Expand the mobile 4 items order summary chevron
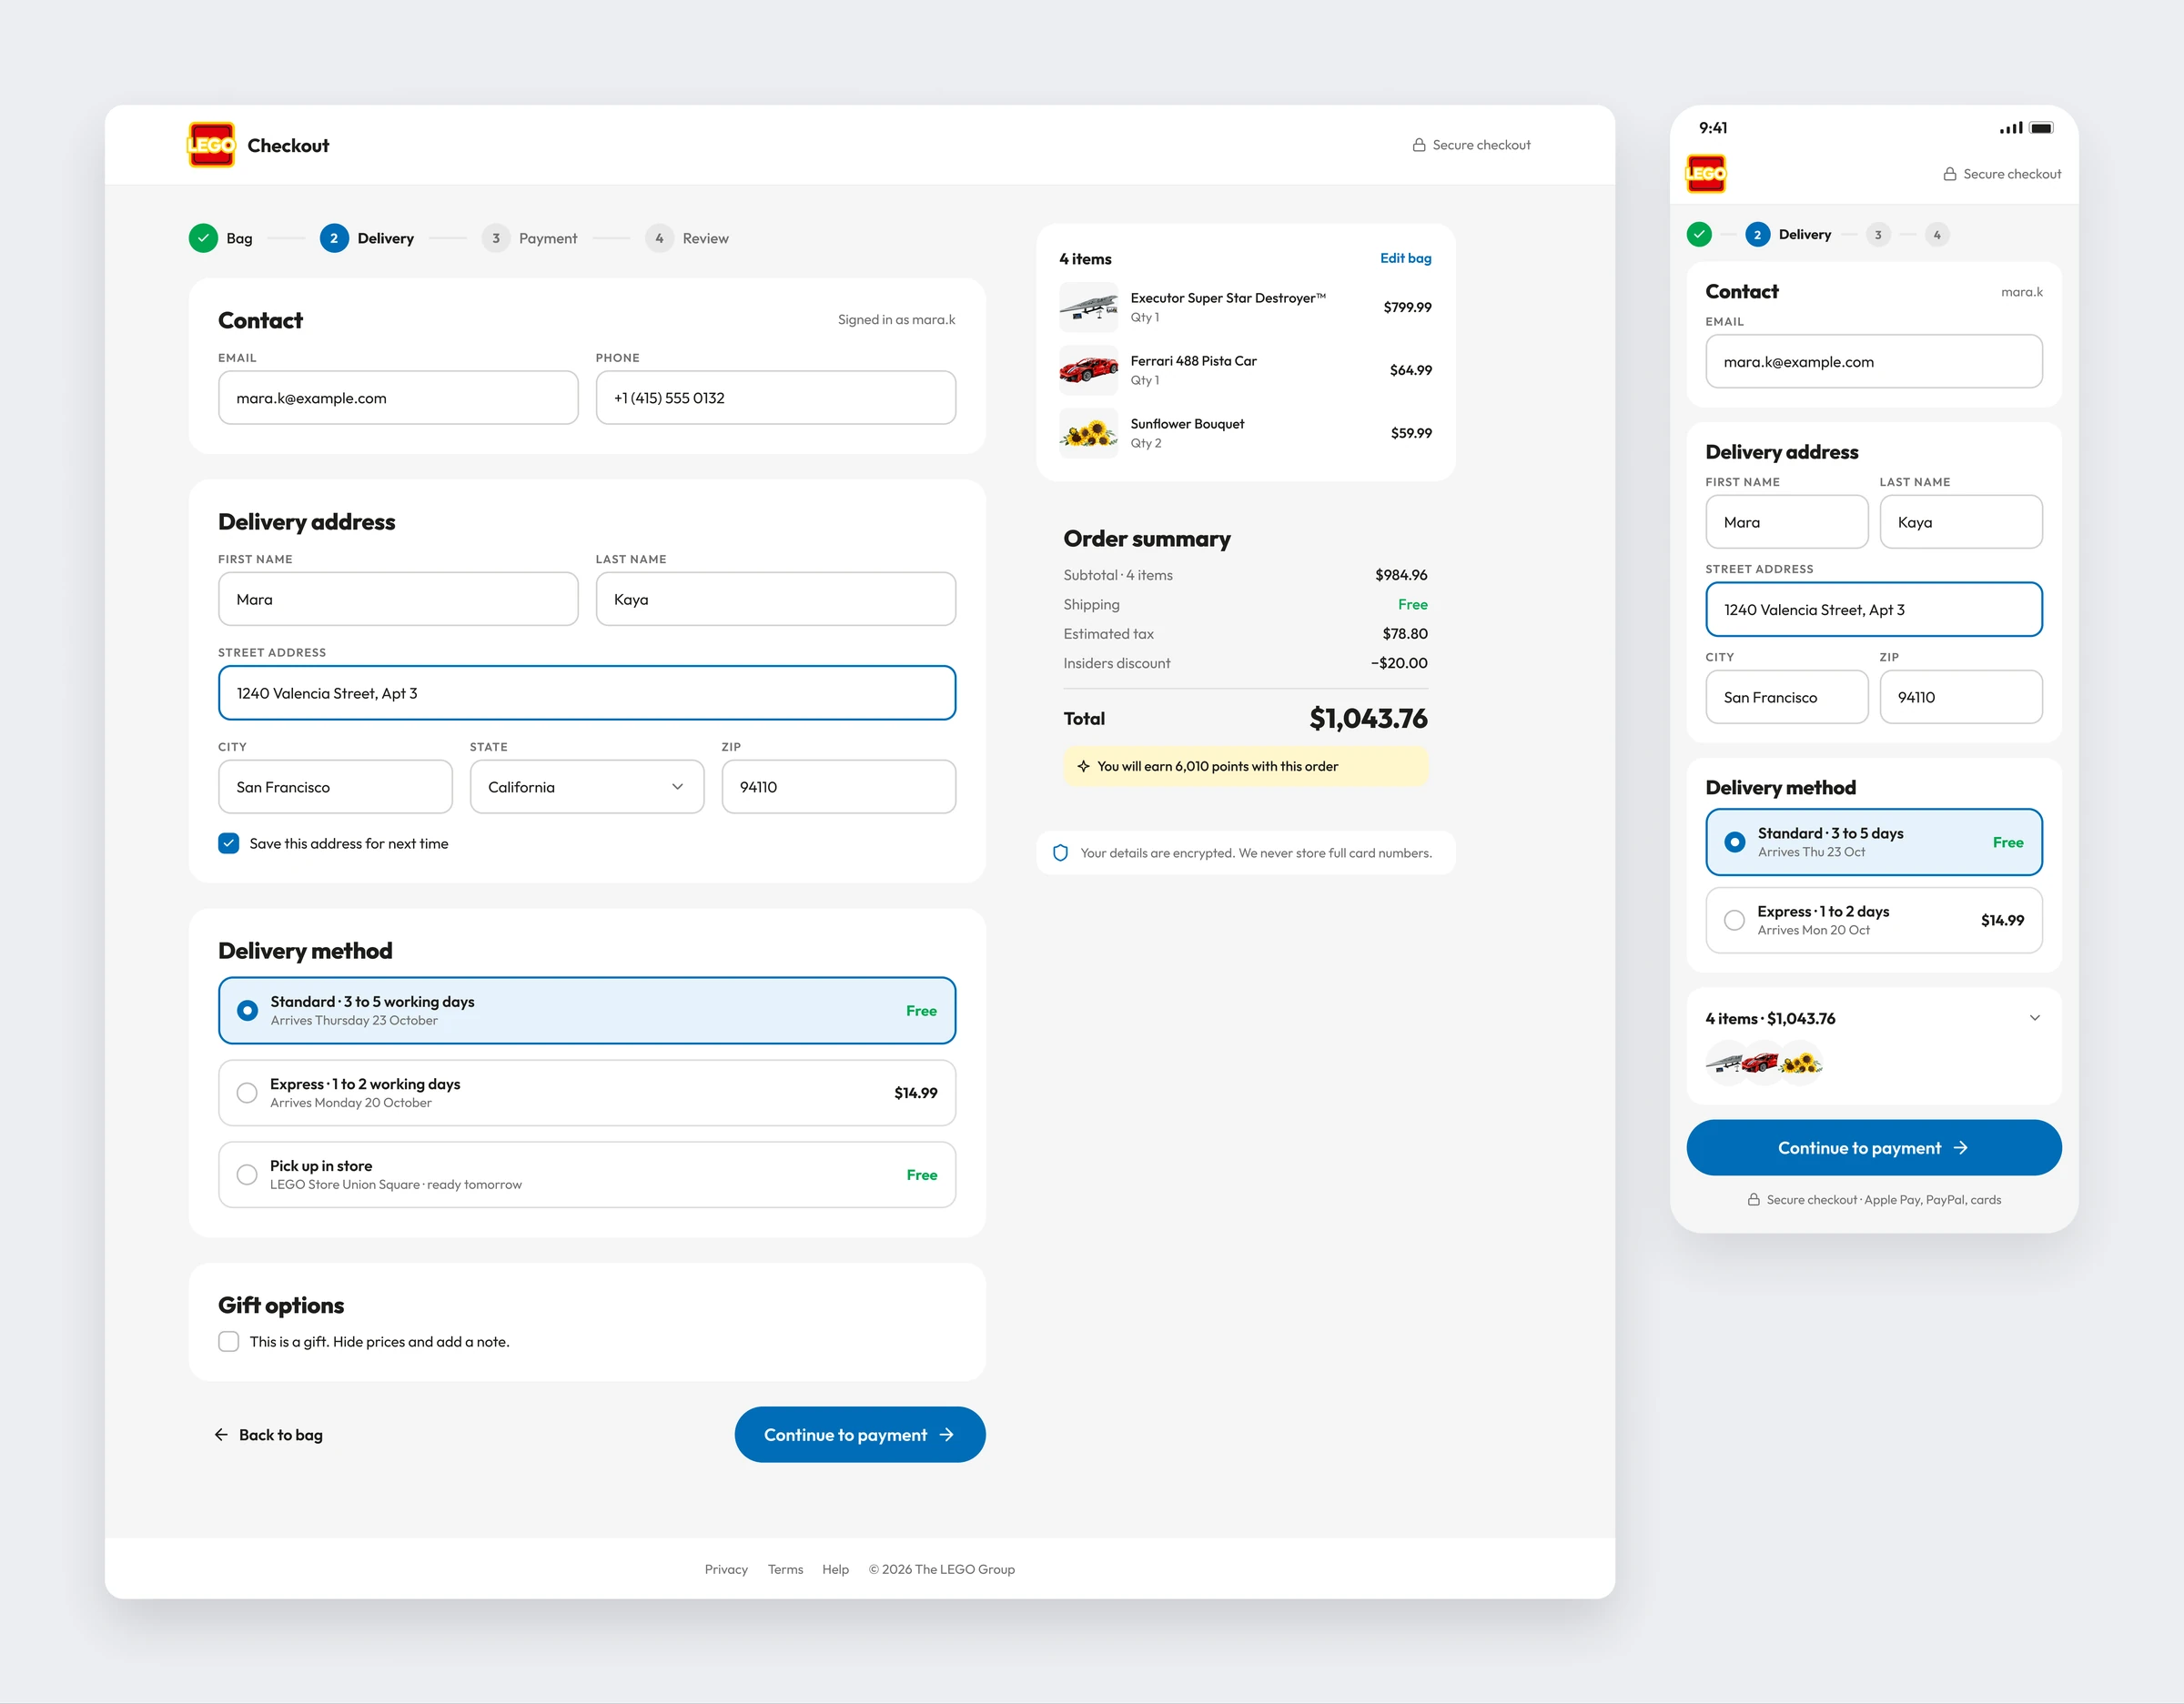Viewport: 2184px width, 1704px height. [x=2034, y=1018]
